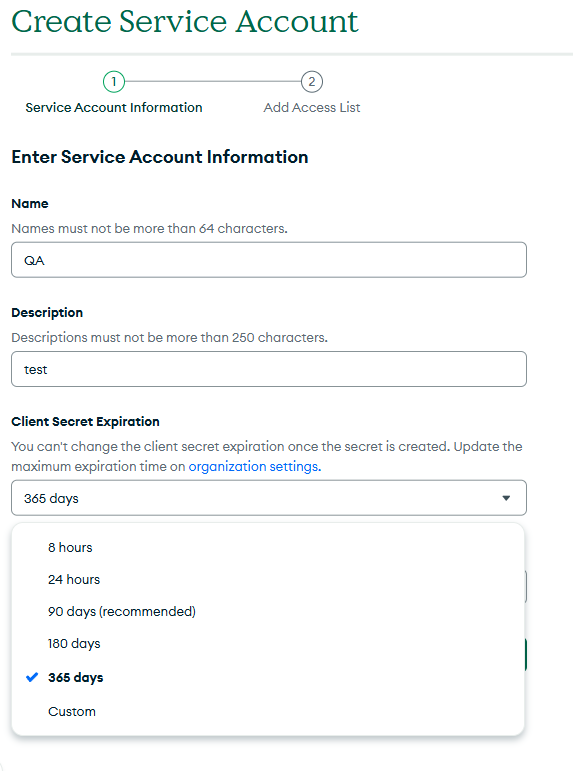Viewport: 573px width, 771px height.
Task: Open the Client Secret Expiration dropdown
Action: point(269,498)
